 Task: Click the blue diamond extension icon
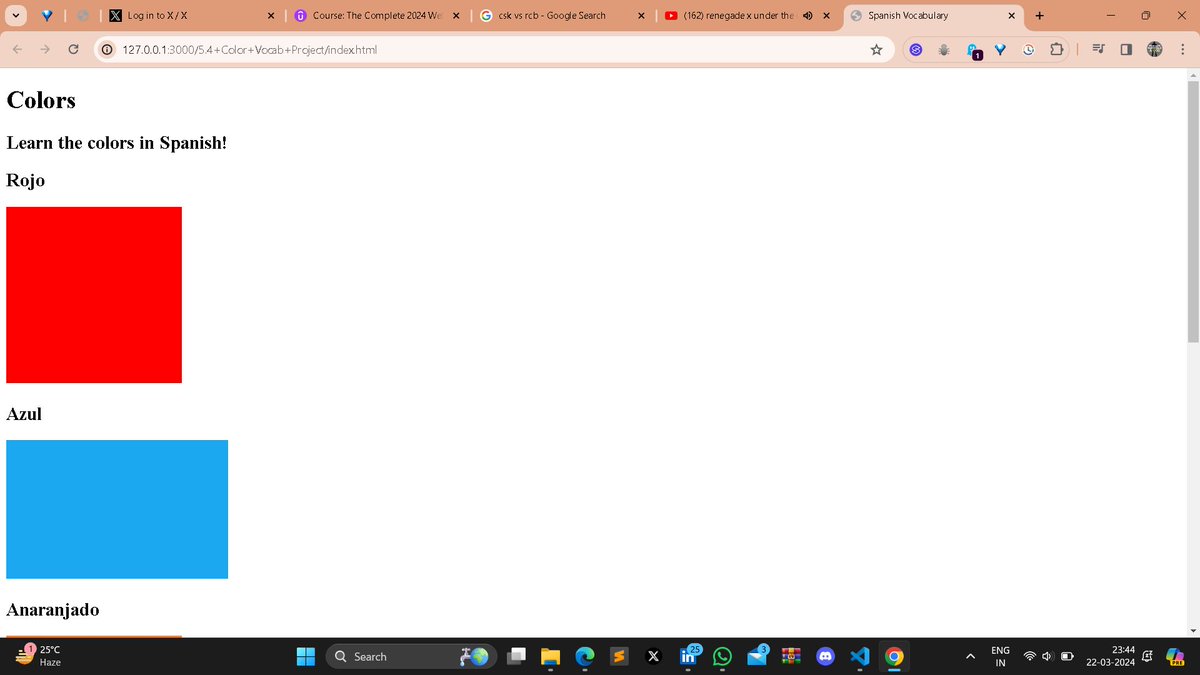(x=1000, y=49)
